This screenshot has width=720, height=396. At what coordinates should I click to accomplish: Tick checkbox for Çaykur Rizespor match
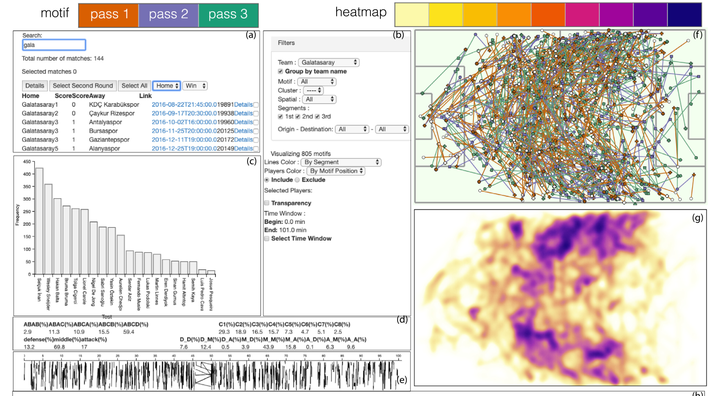pos(256,113)
